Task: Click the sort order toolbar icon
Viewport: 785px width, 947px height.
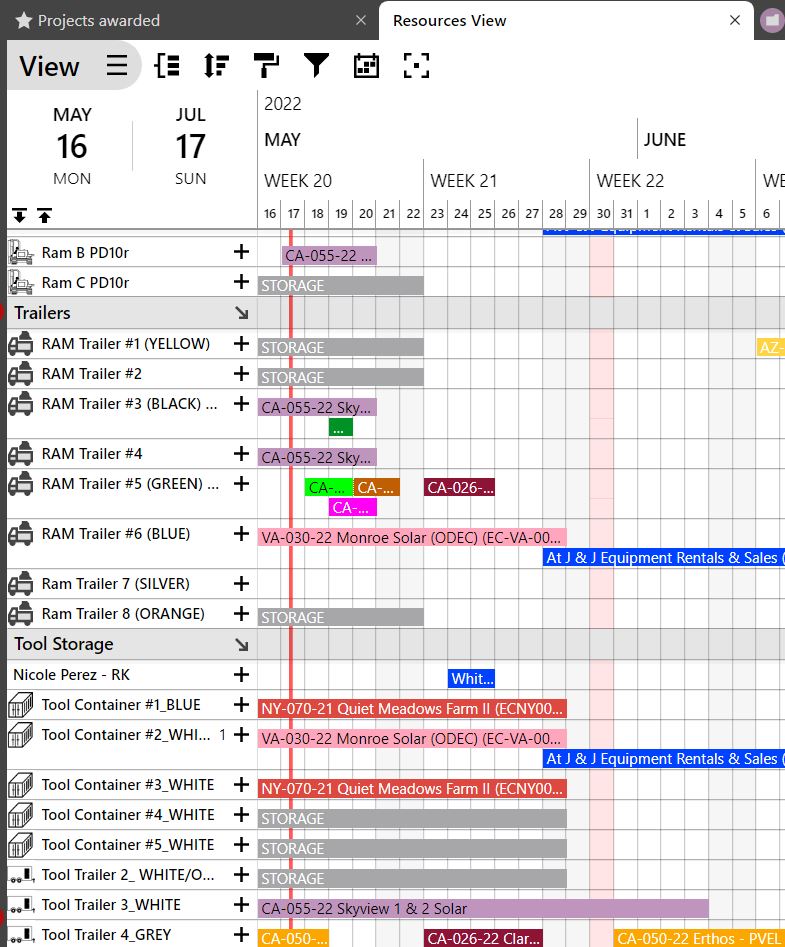Action: tap(216, 65)
